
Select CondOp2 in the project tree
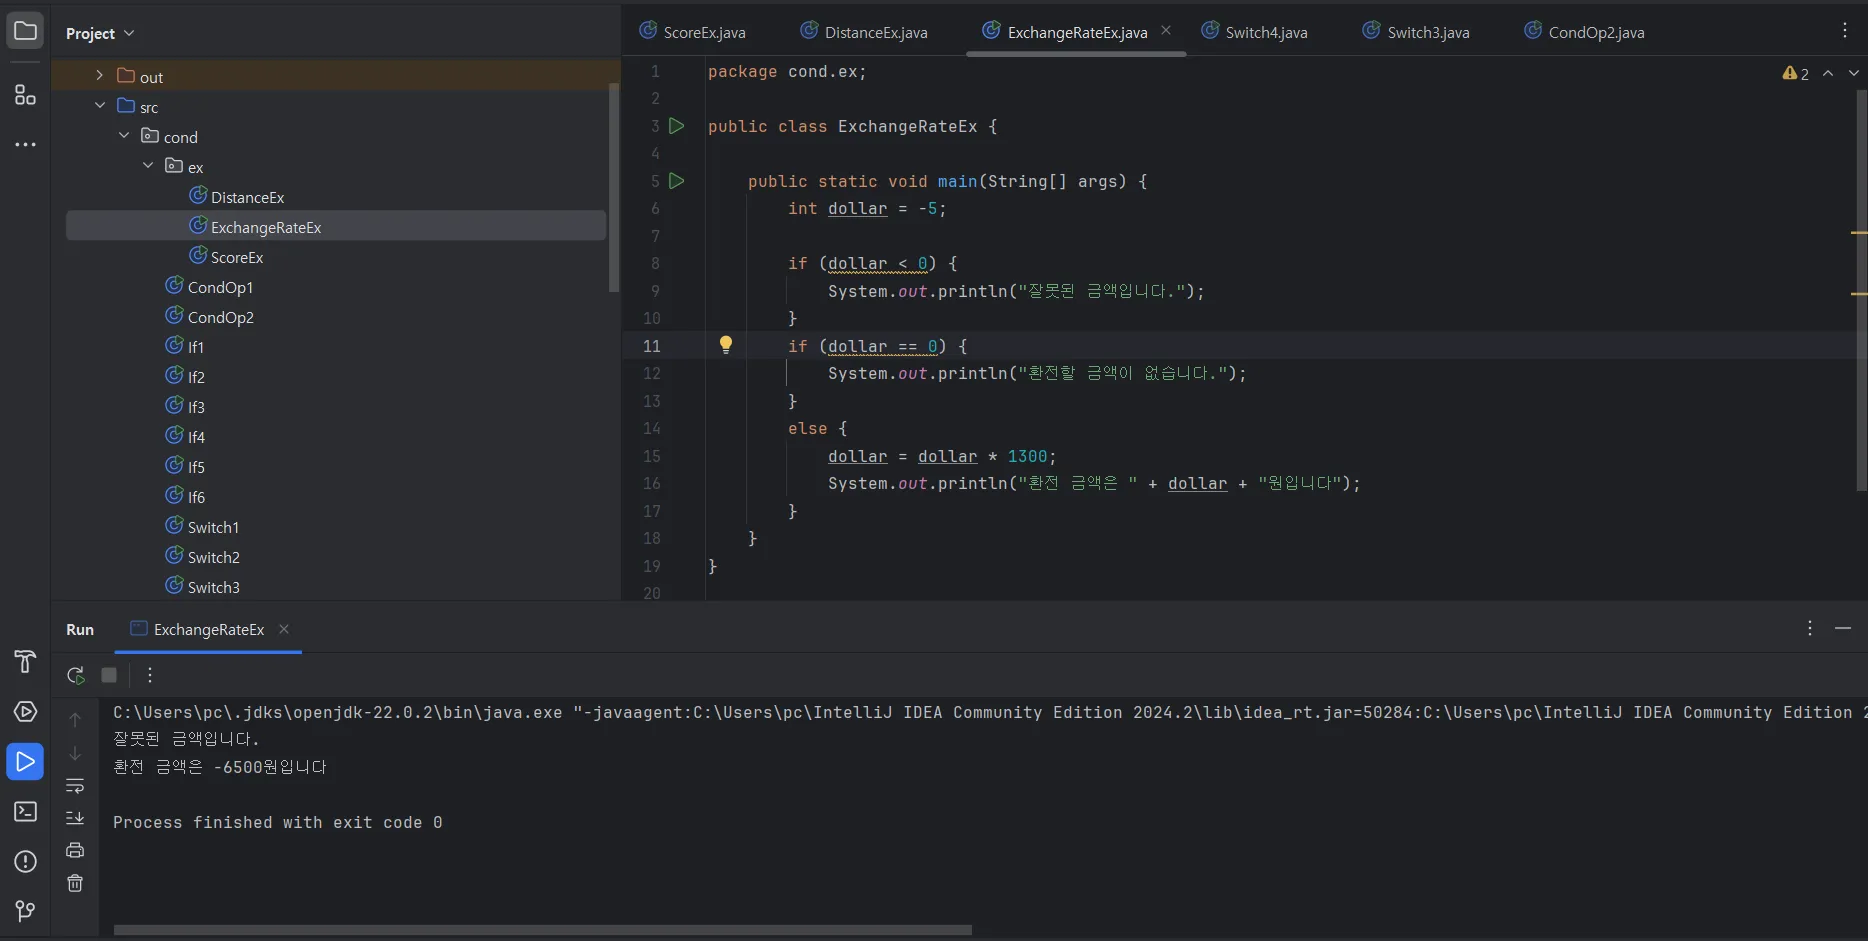click(x=220, y=317)
